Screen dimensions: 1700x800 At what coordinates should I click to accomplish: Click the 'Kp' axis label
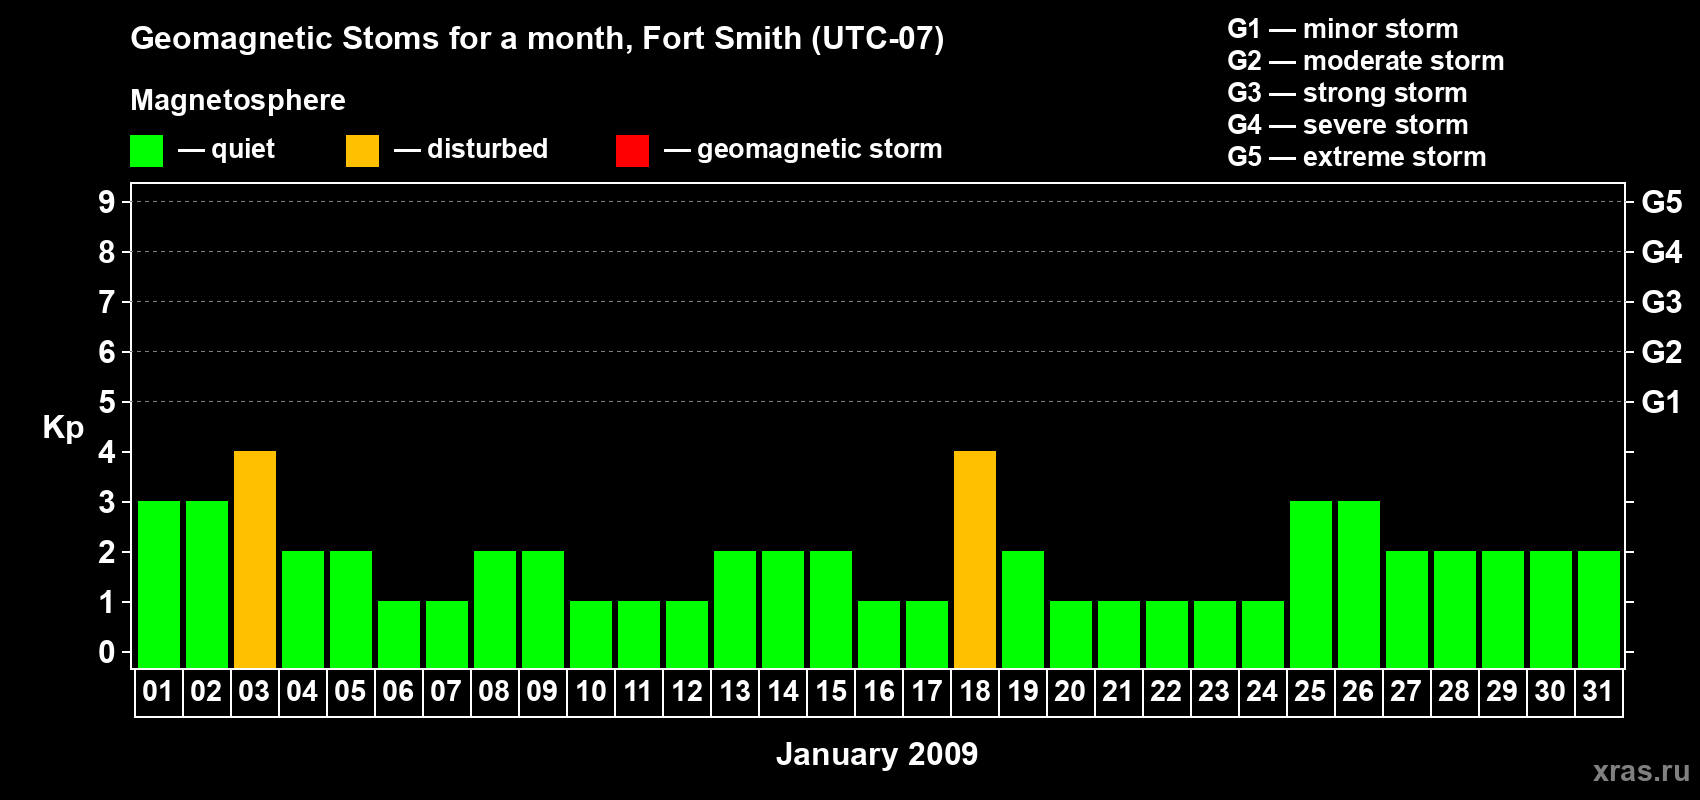click(x=63, y=428)
